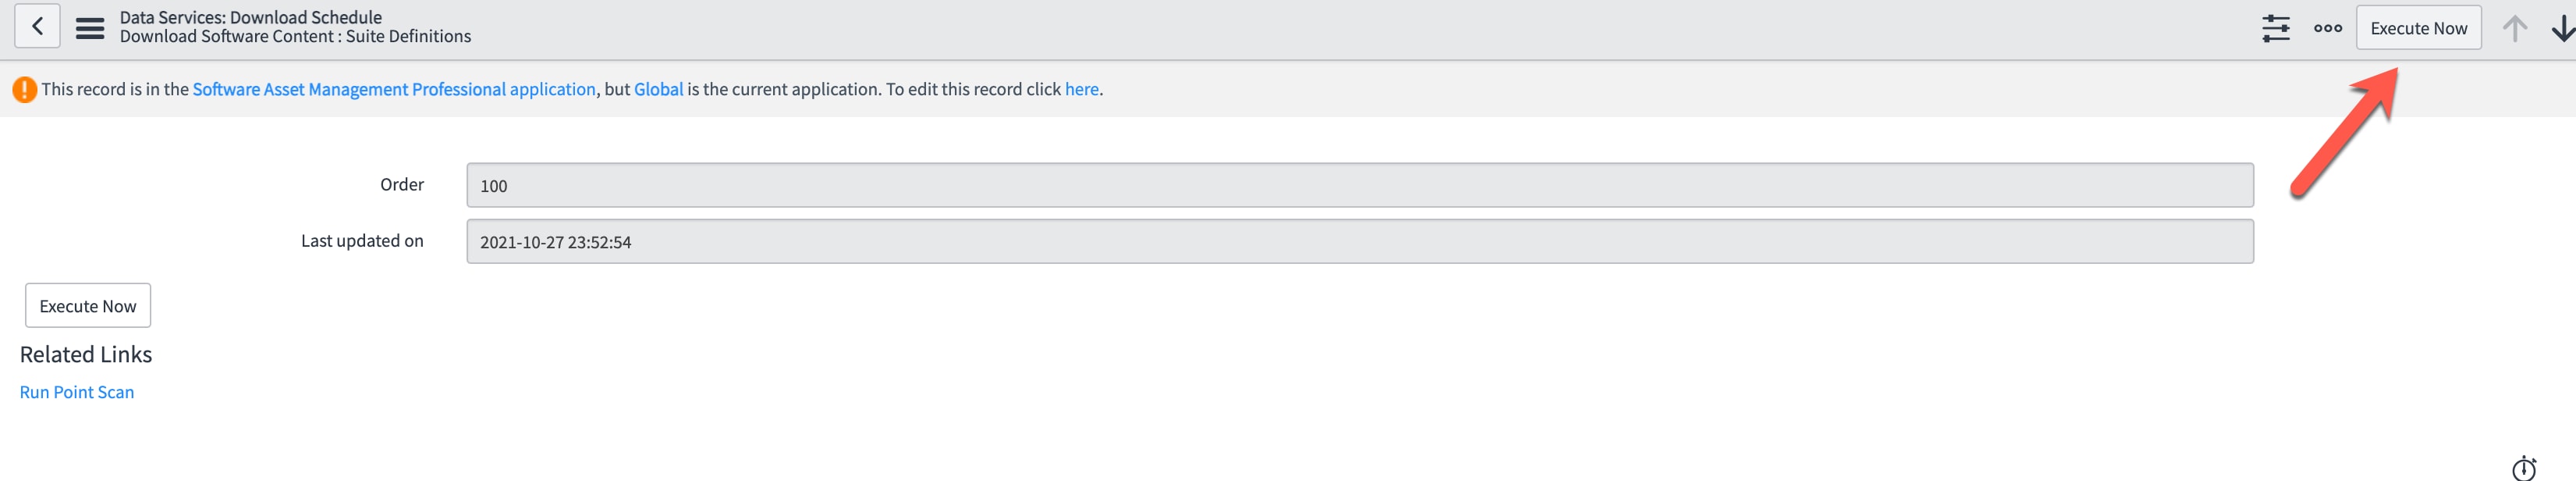Go to previous record with up arrow
Viewport: 2576px width, 481px height.
2514,28
